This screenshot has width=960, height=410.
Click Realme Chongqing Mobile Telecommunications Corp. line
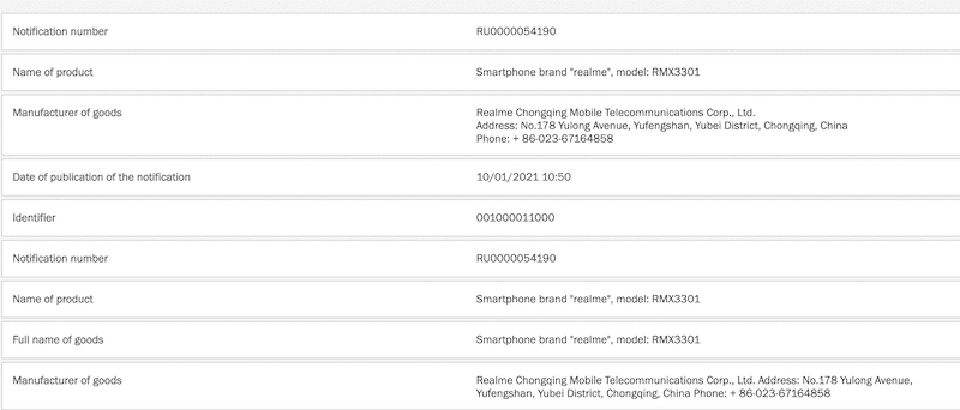click(615, 113)
